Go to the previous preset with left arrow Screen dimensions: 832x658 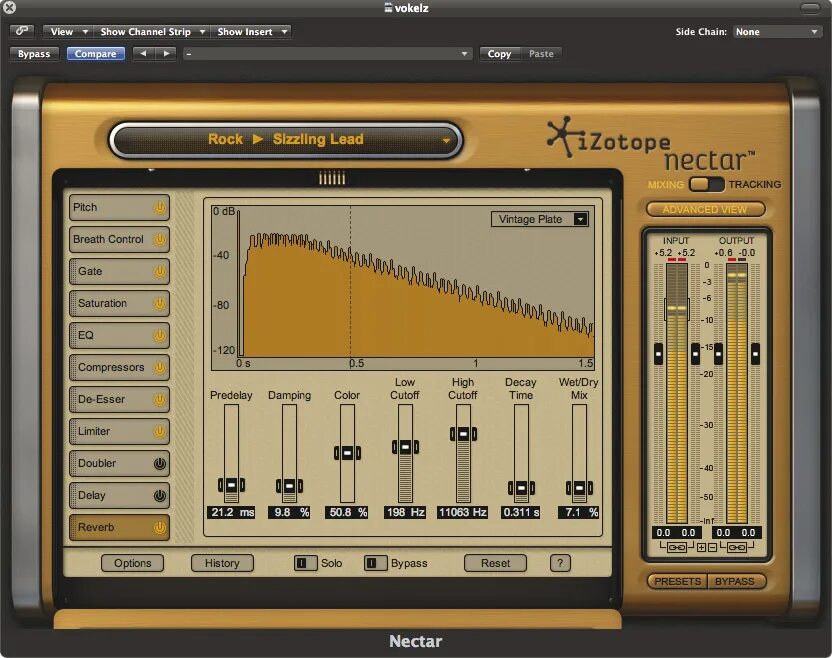tap(143, 53)
